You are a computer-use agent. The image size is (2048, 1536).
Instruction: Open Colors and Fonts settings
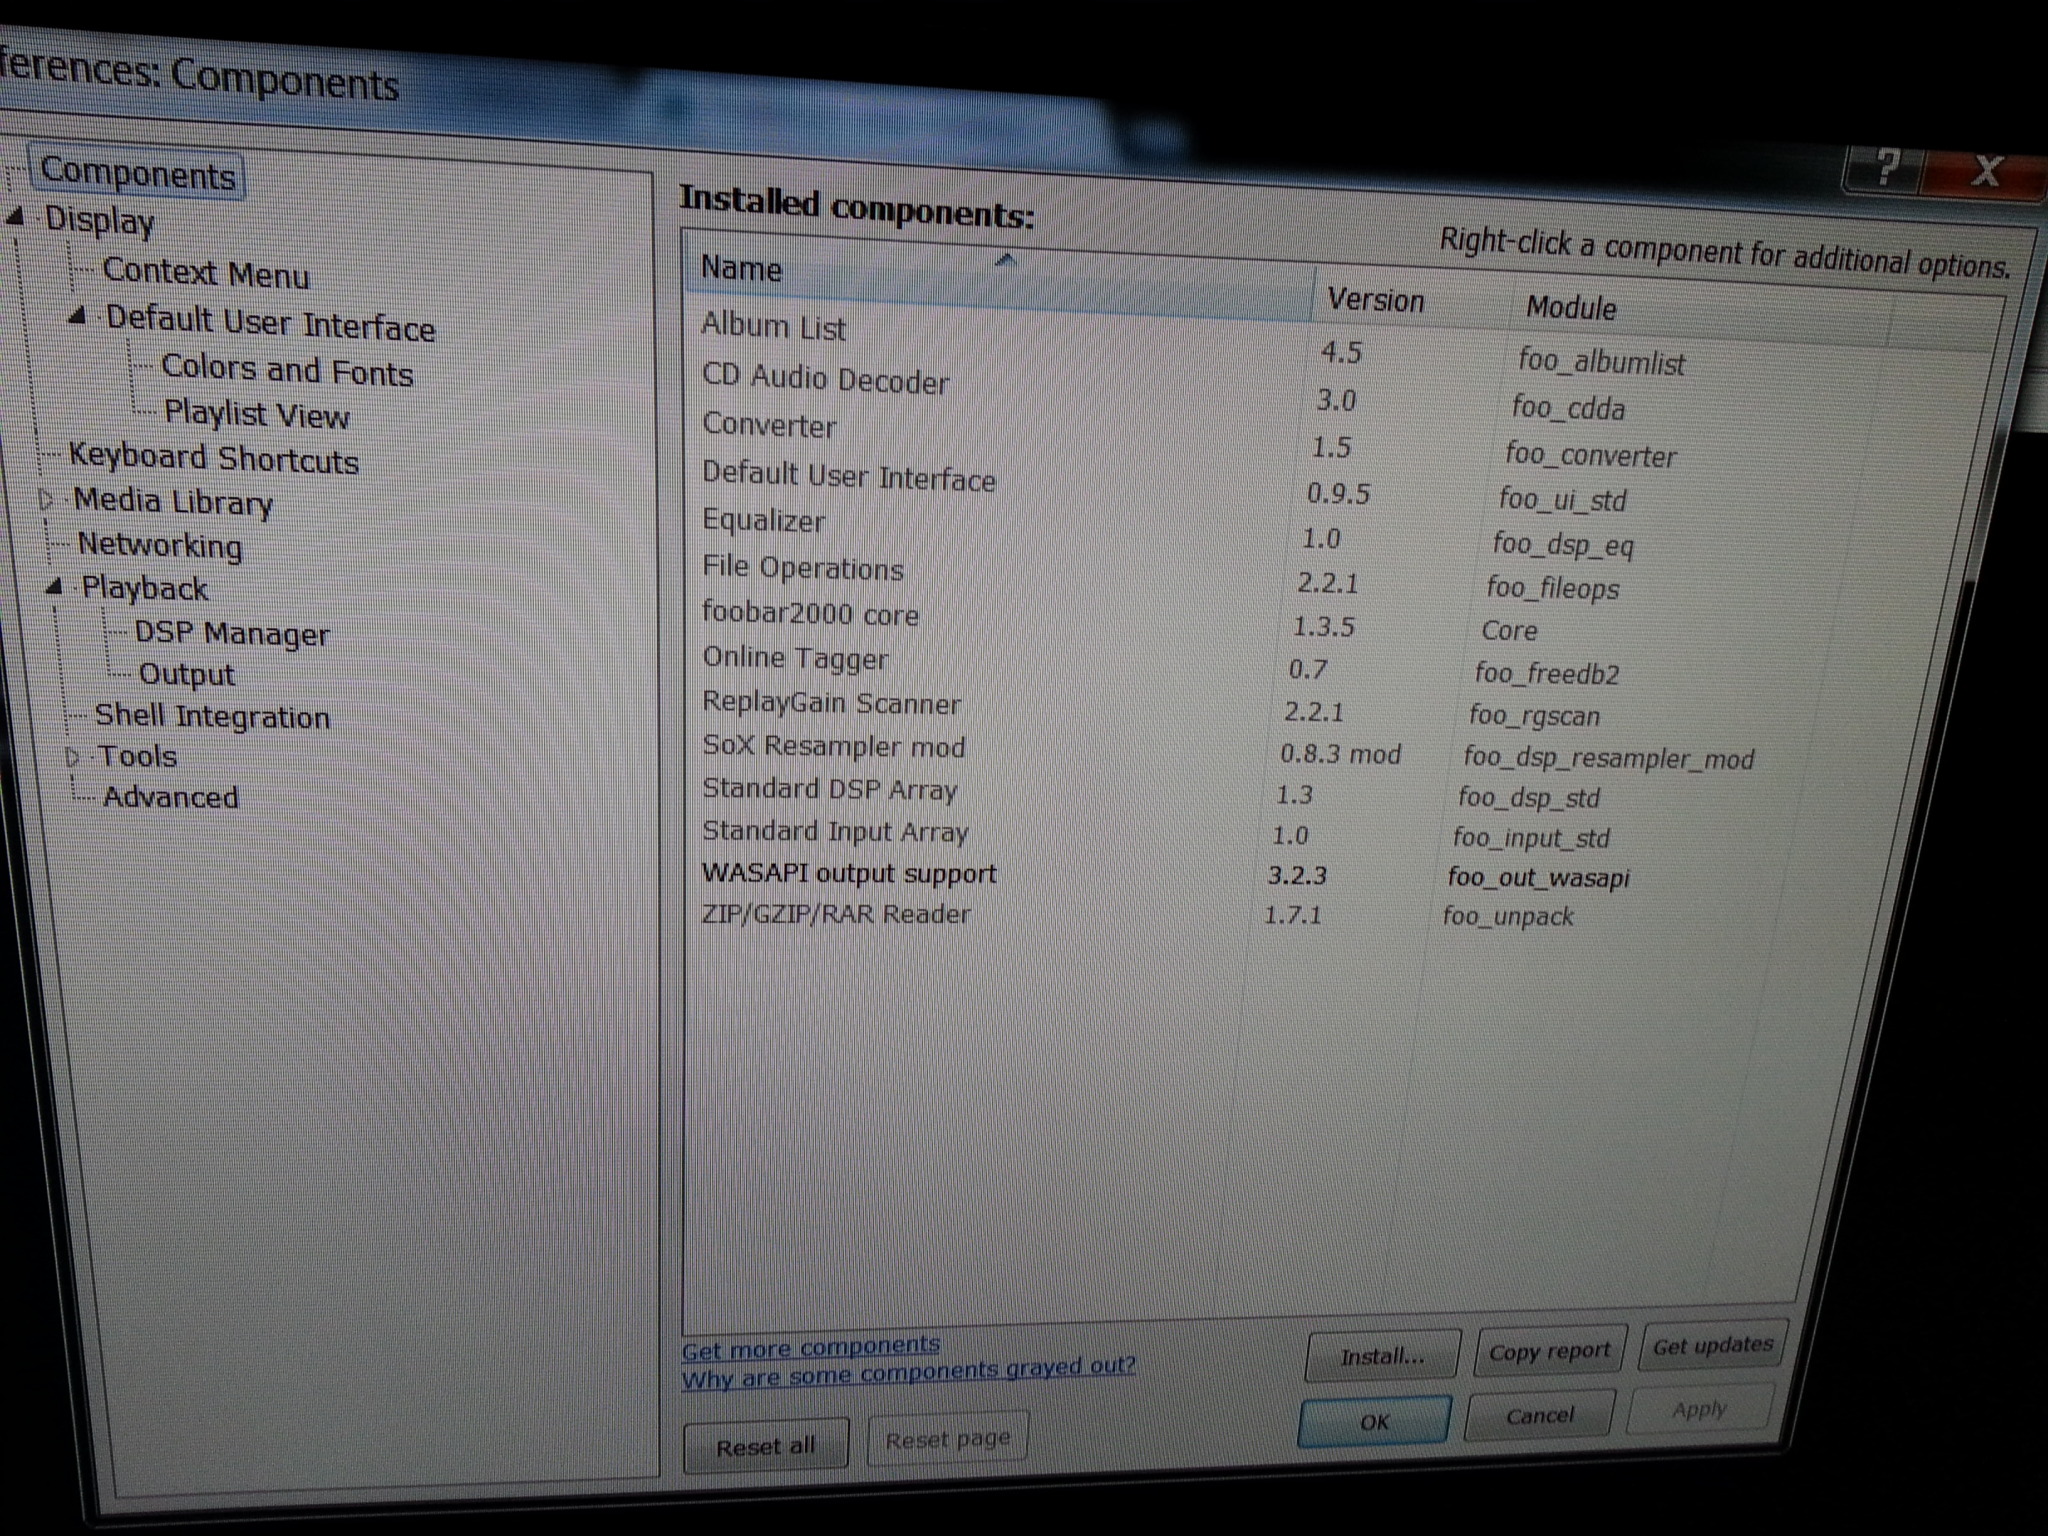click(286, 369)
